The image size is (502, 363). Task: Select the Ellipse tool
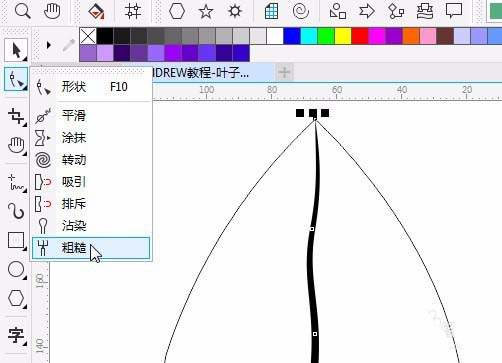[16, 269]
